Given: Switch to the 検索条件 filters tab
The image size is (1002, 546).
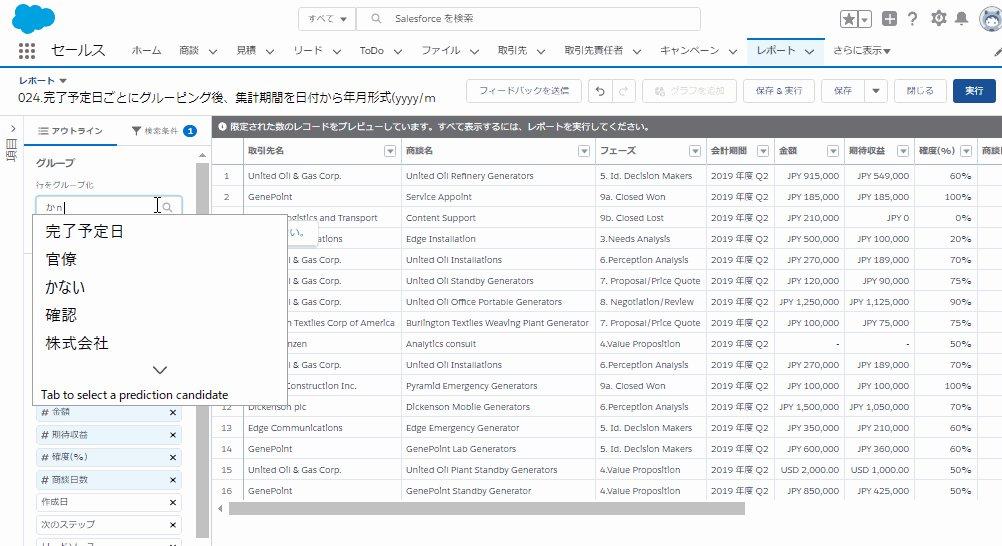Looking at the screenshot, I should [163, 131].
